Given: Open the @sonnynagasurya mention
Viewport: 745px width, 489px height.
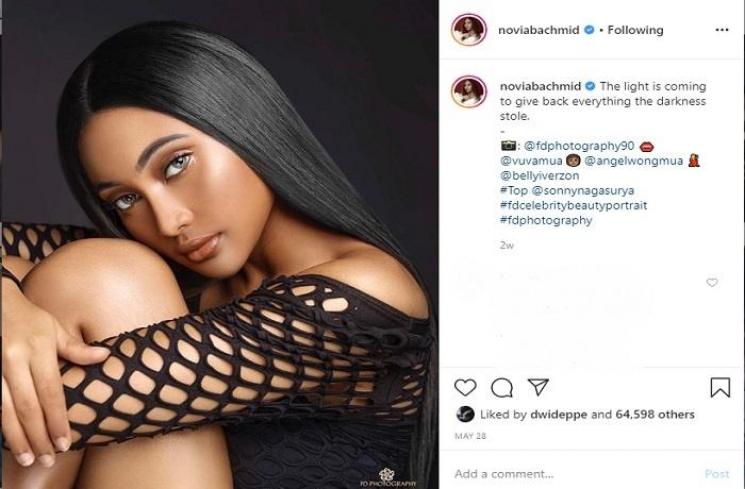Looking at the screenshot, I should [583, 191].
